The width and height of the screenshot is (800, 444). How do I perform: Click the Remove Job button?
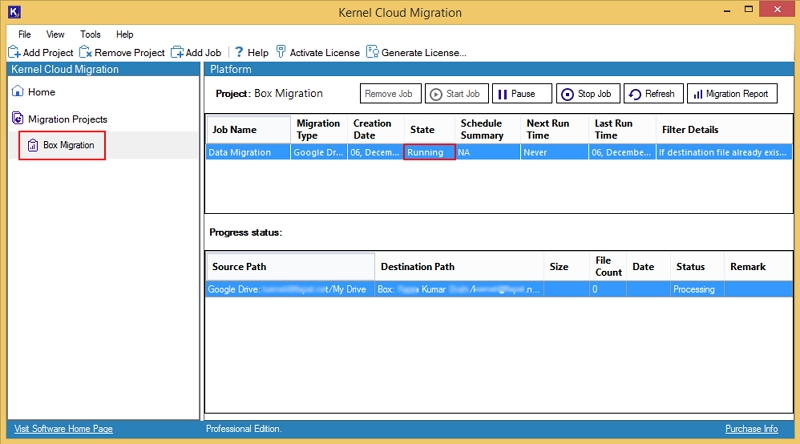[x=390, y=93]
